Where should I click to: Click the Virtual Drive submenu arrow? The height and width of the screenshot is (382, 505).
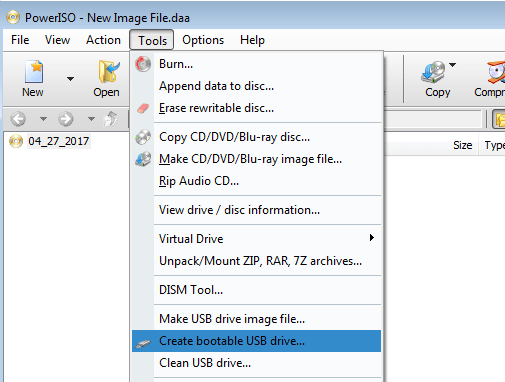pos(372,238)
